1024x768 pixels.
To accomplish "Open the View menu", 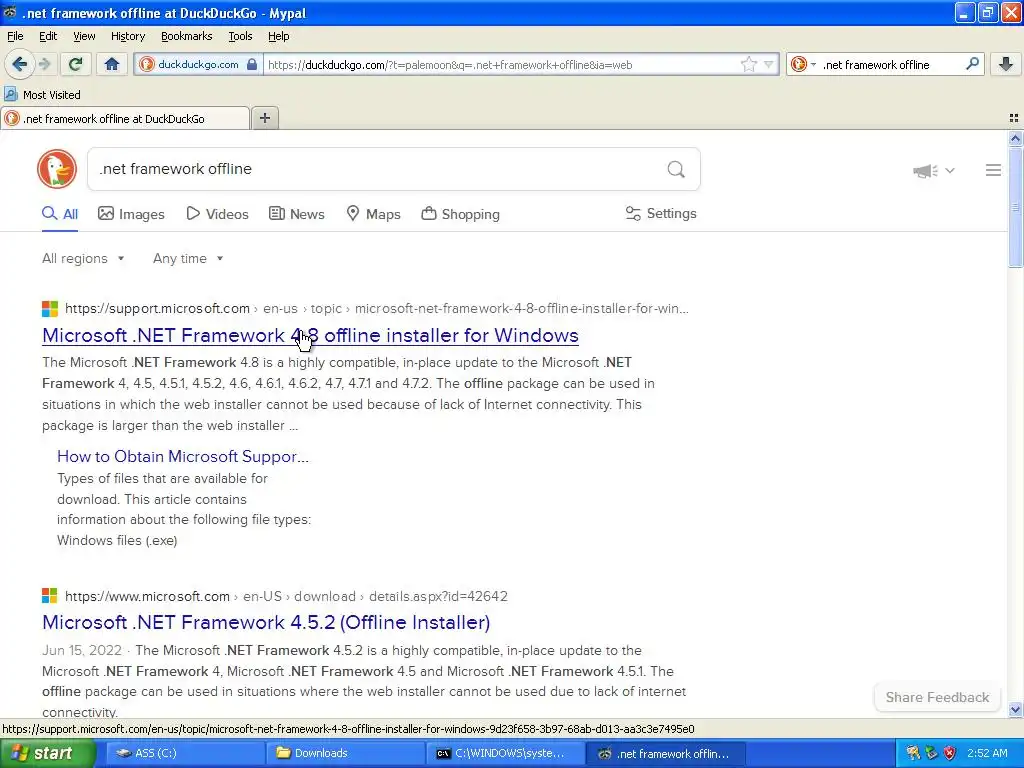I will tap(84, 36).
